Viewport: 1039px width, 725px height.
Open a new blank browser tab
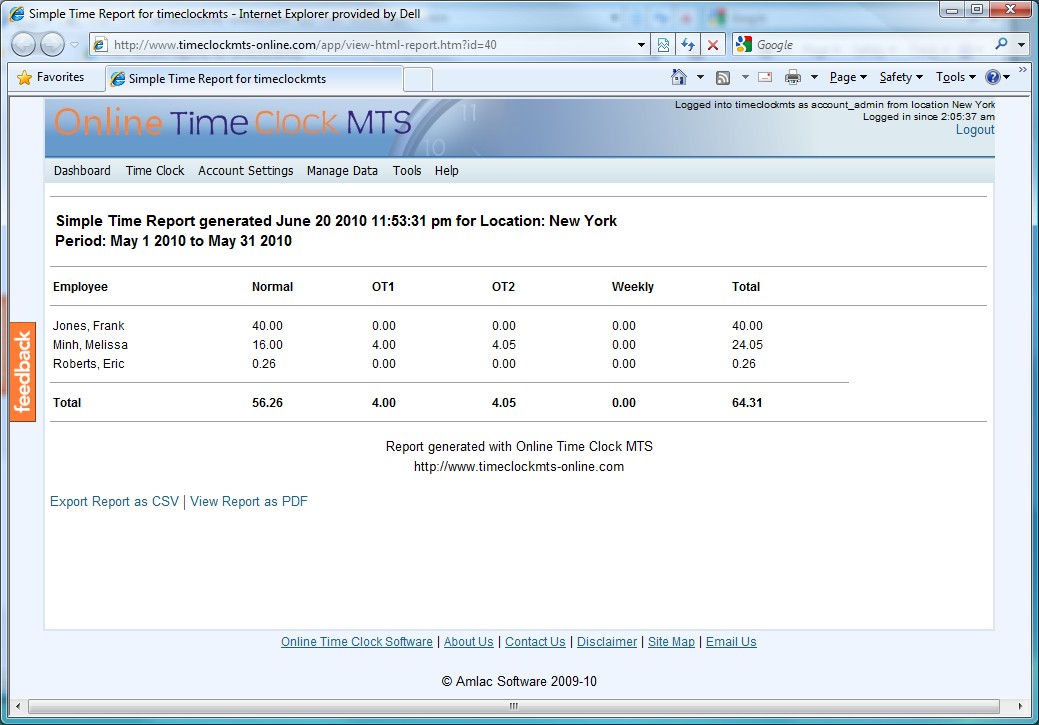tap(418, 80)
